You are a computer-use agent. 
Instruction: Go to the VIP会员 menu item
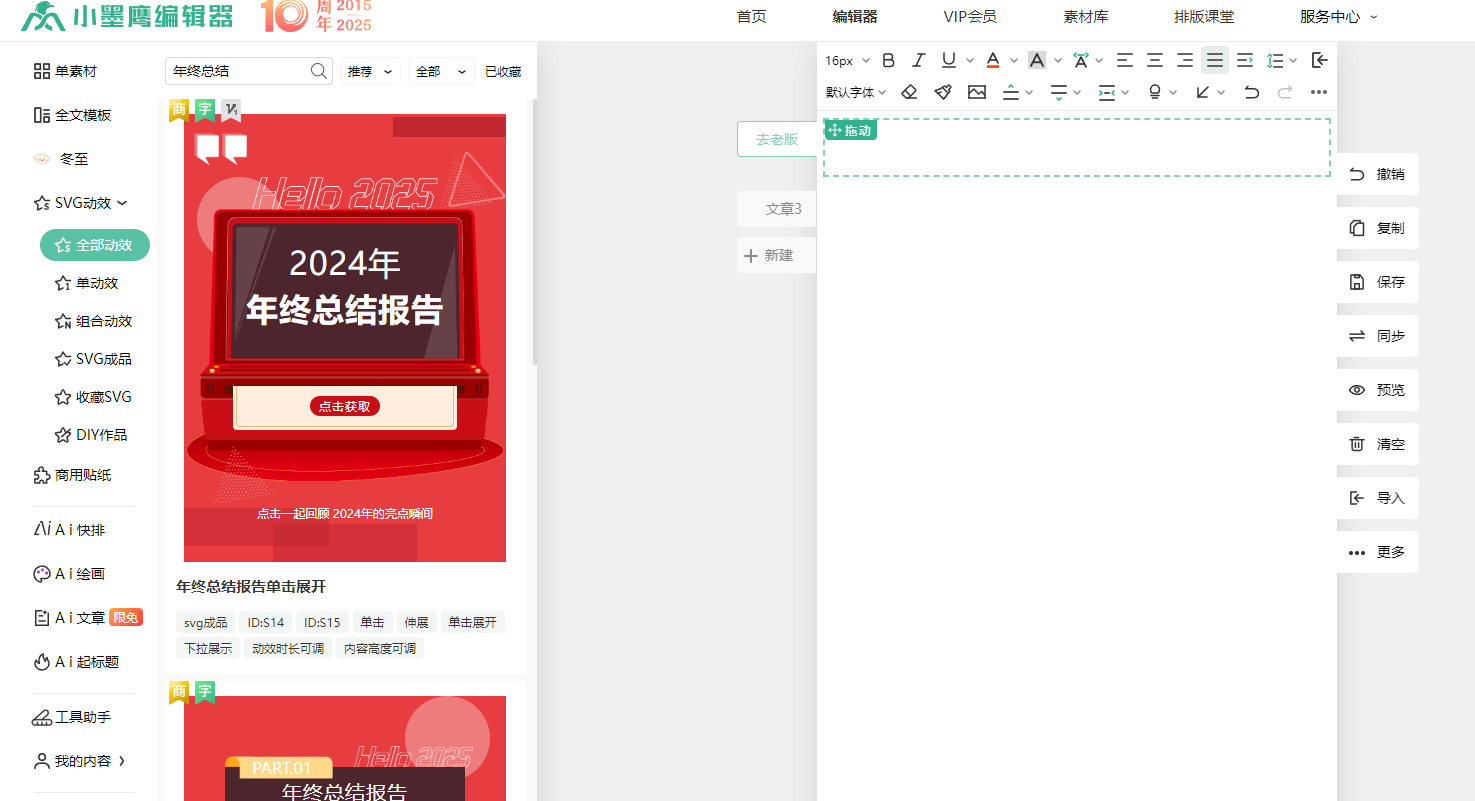(969, 17)
